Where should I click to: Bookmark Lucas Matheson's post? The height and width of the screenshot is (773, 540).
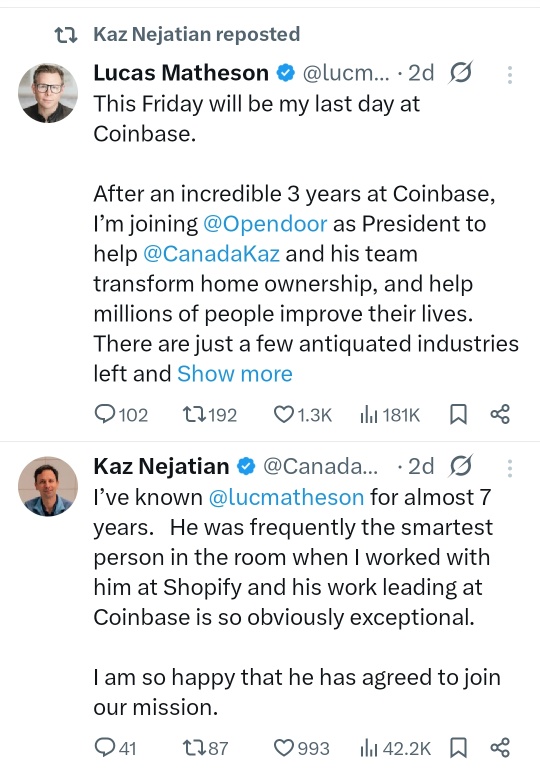pyautogui.click(x=458, y=415)
